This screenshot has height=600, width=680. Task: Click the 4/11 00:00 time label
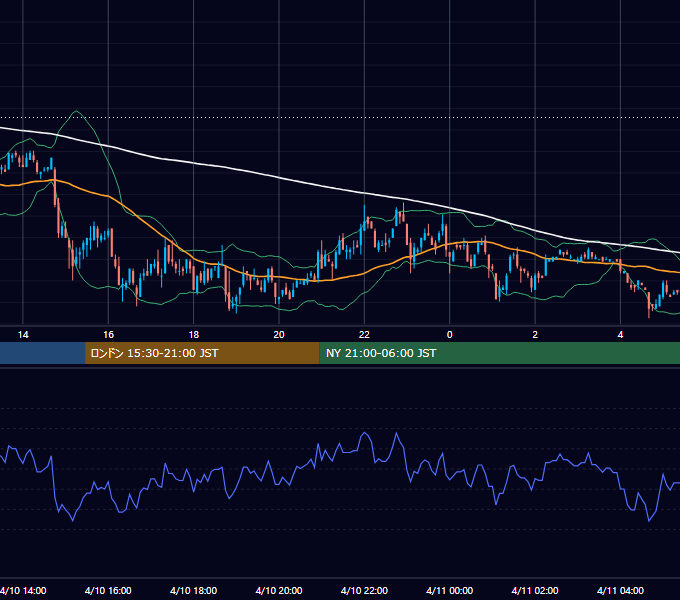click(x=450, y=590)
